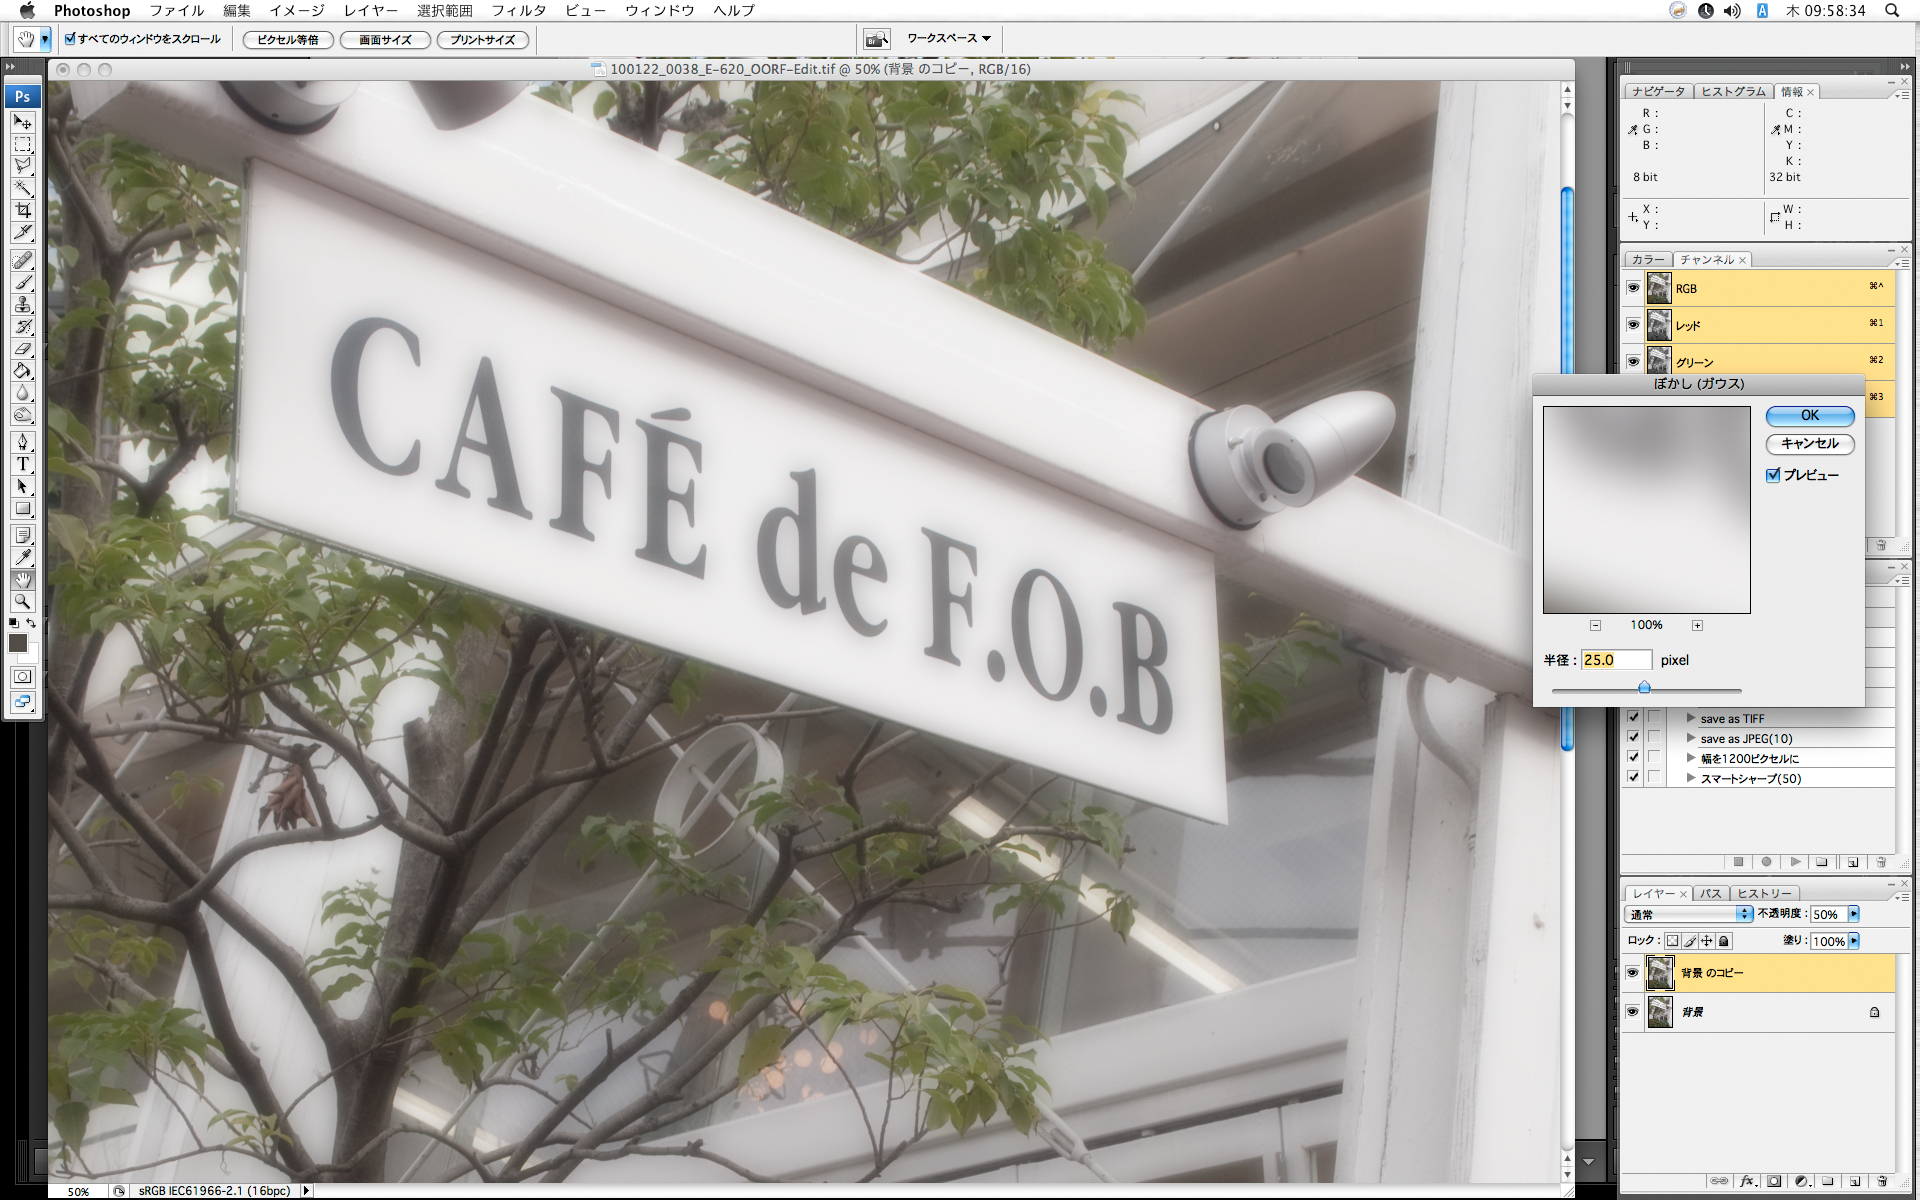
Task: Open the フィルタ menu
Action: click(x=518, y=10)
